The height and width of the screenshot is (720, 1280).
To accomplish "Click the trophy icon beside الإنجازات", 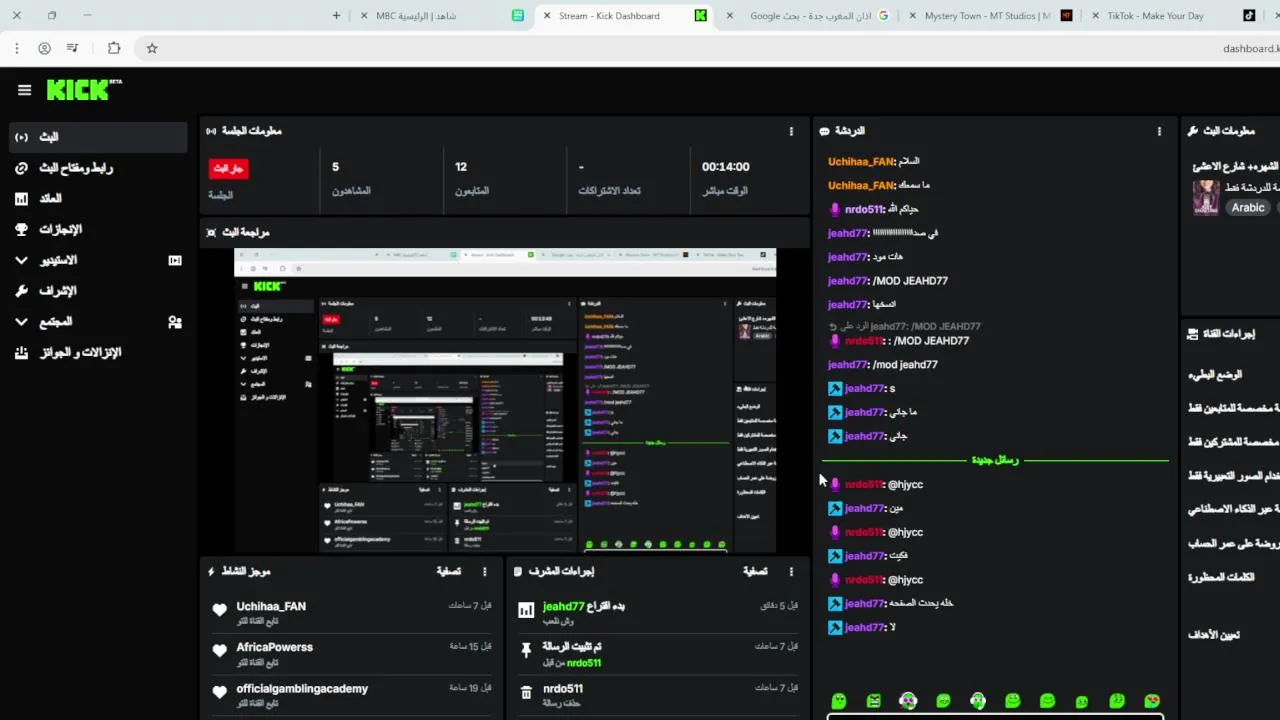I will click(x=21, y=229).
